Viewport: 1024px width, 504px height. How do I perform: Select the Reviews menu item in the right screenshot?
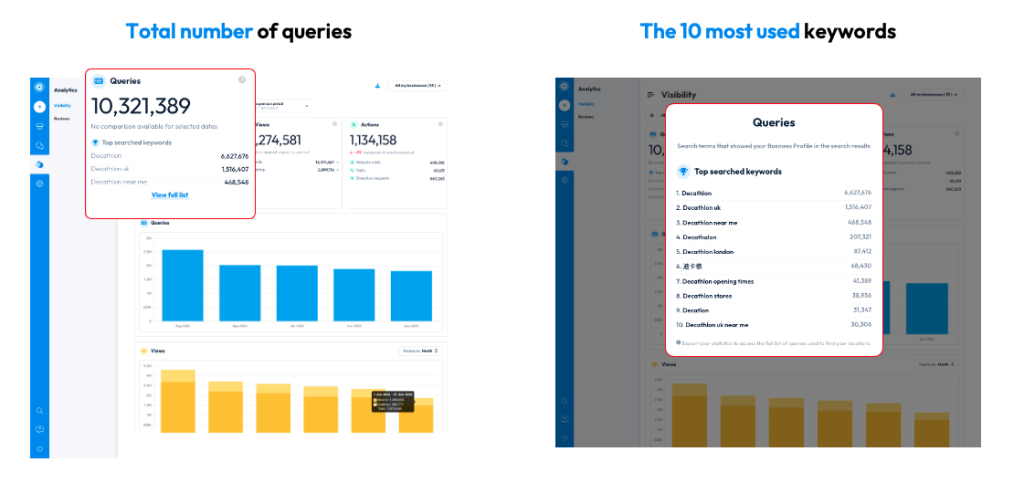pos(585,116)
